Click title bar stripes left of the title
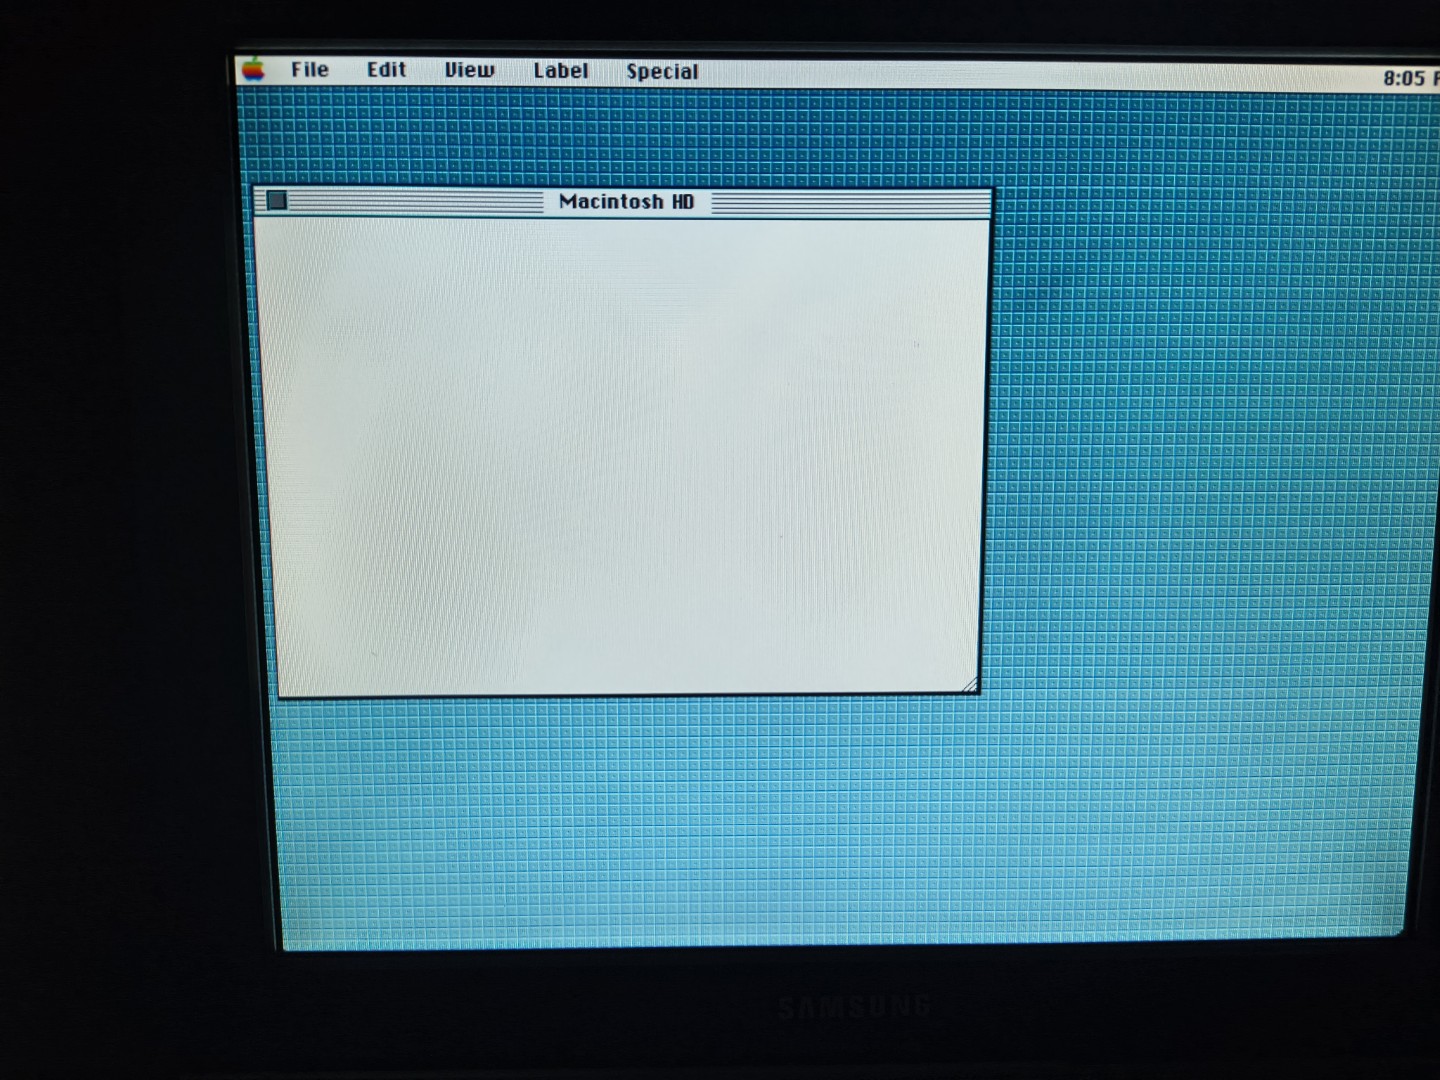The image size is (1440, 1080). pos(415,202)
